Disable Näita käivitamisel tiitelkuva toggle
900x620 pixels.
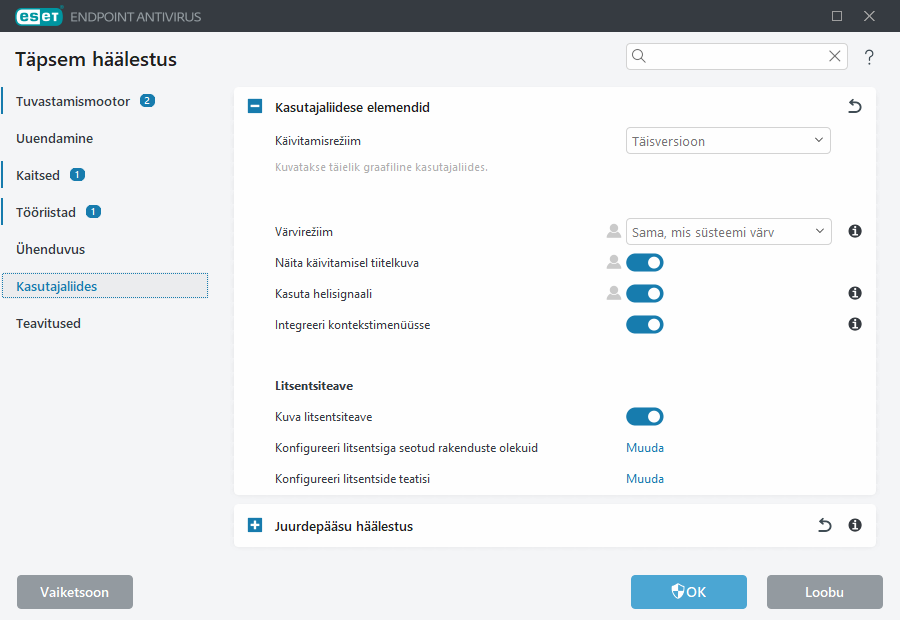point(644,263)
